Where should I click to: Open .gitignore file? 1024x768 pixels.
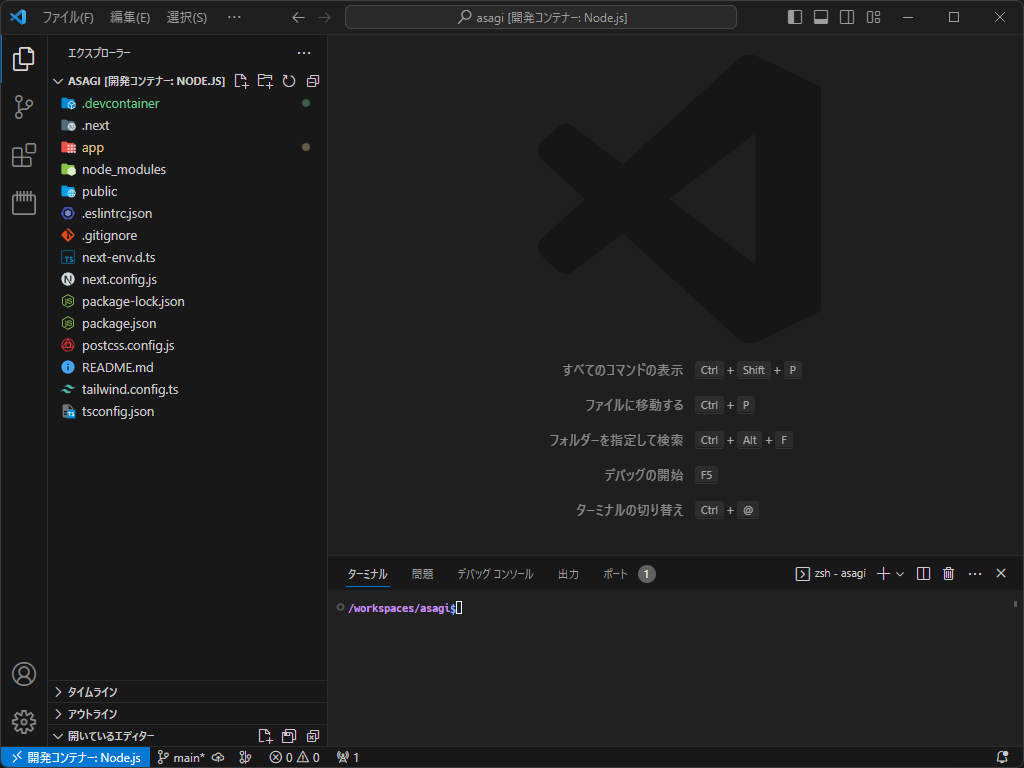pos(187,235)
